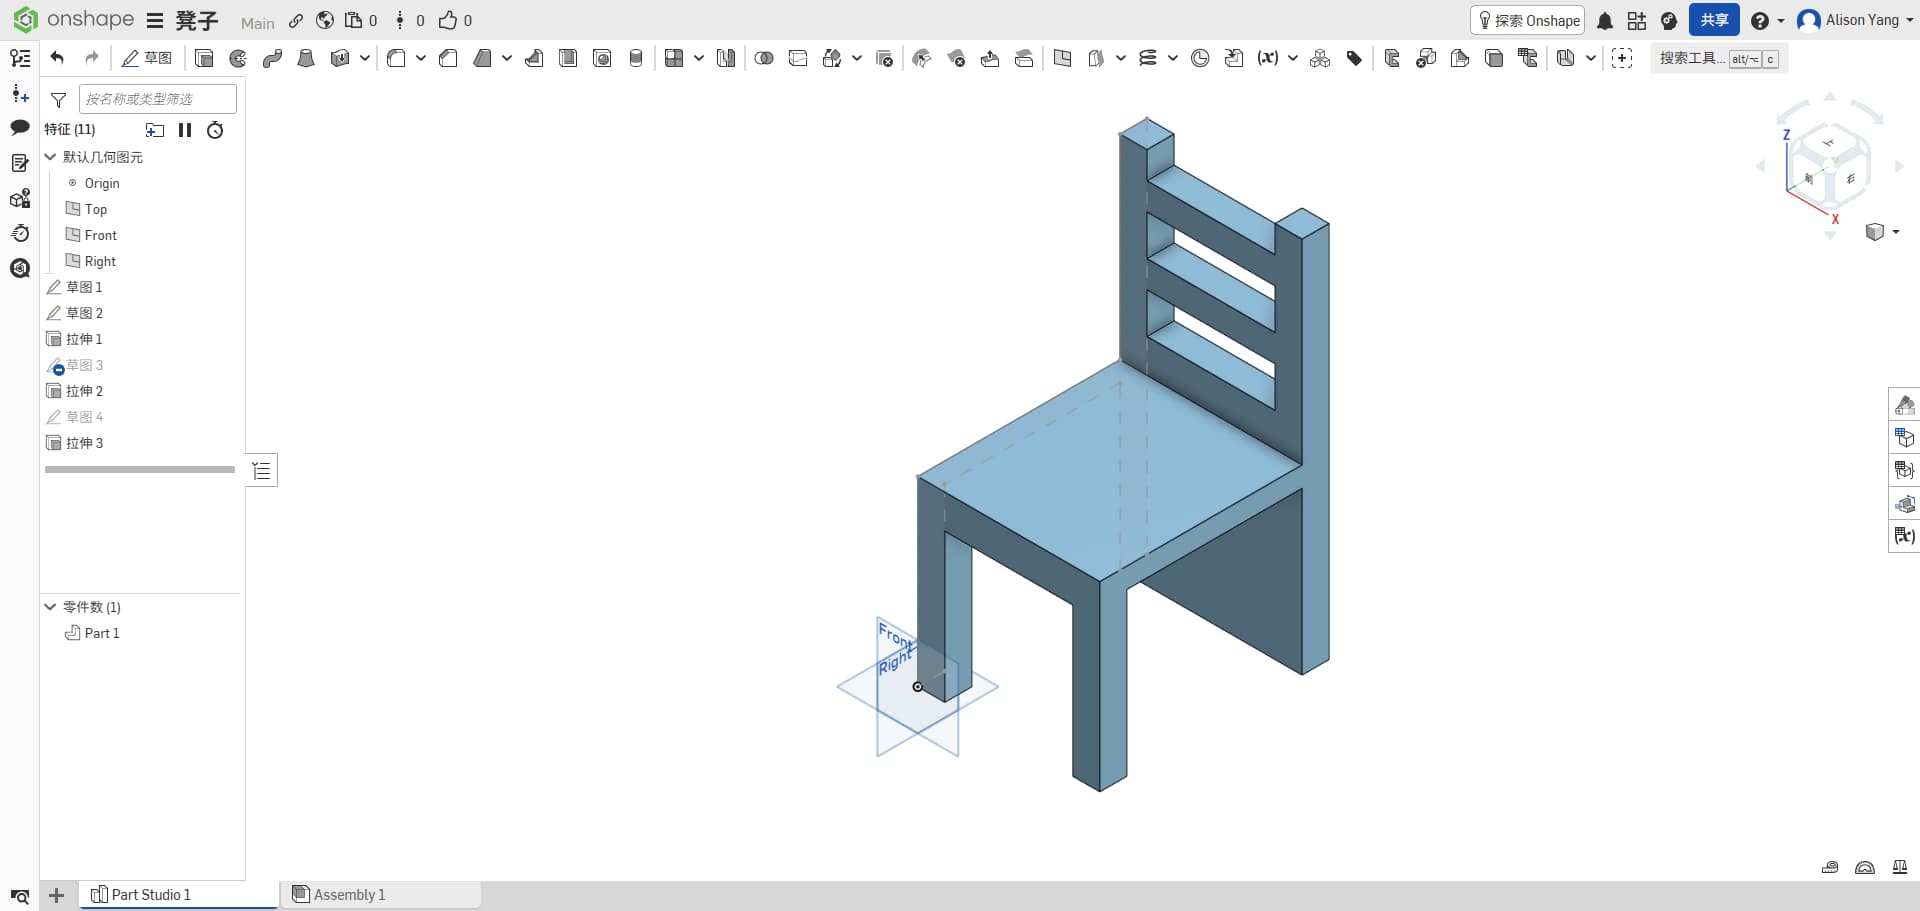Click the Main branch label
This screenshot has height=911, width=1920.
pos(258,23)
